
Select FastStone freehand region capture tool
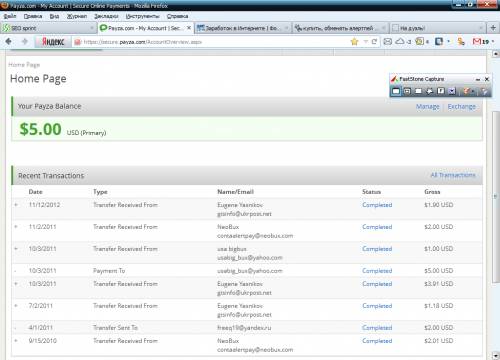[430, 91]
